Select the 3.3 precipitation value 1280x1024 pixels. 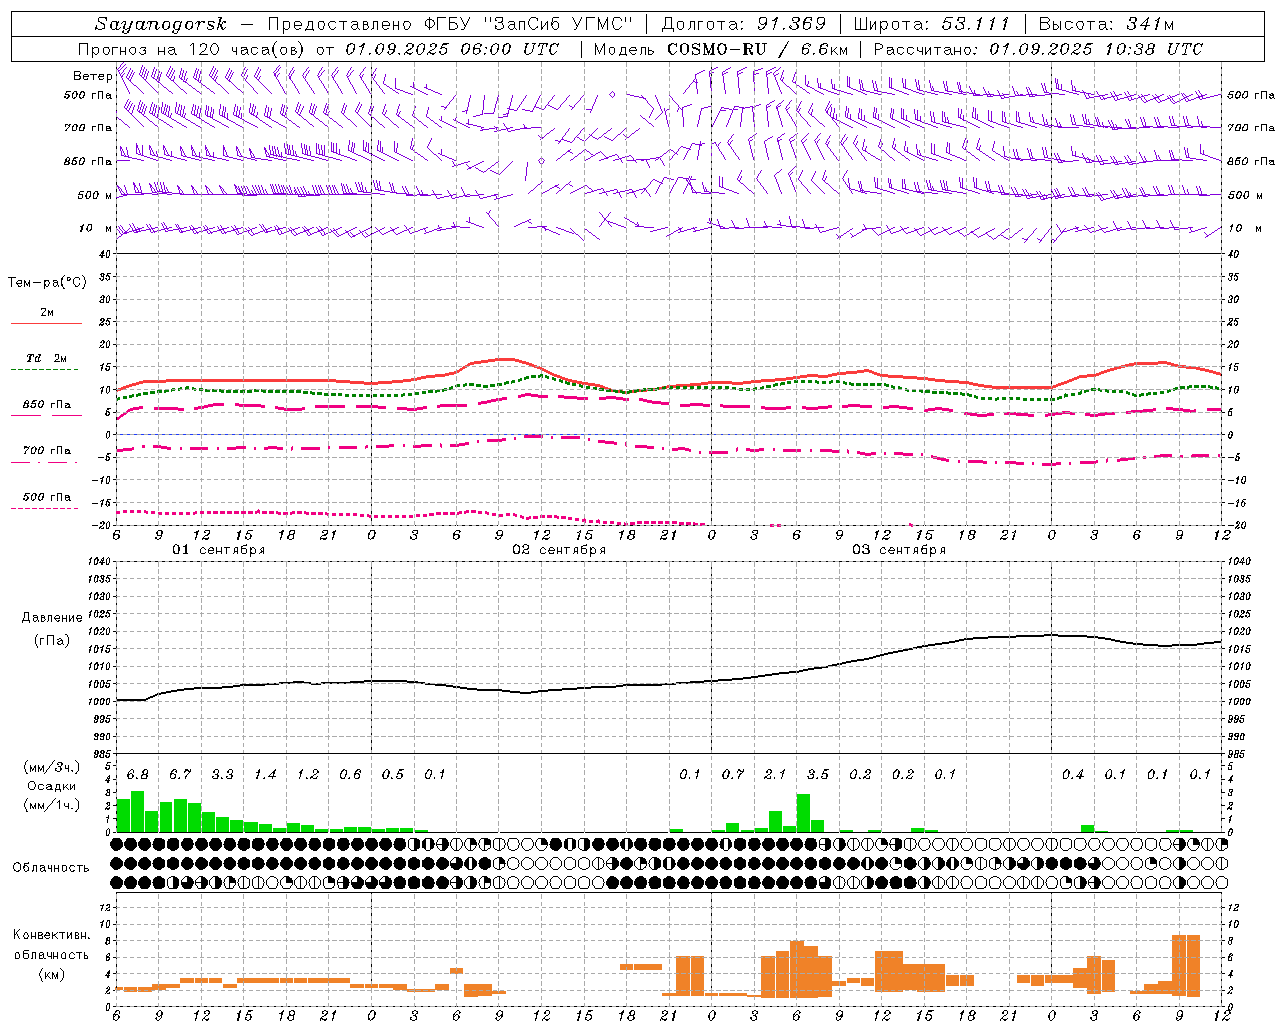coord(222,775)
